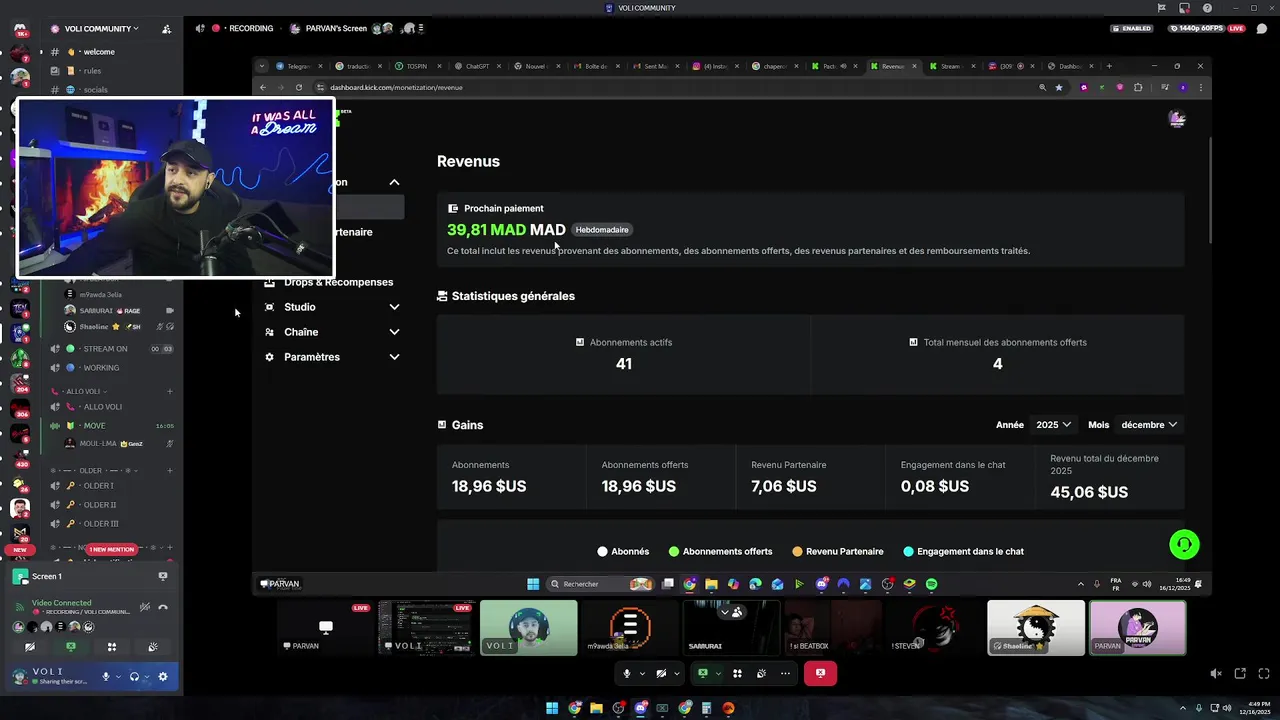Screen dimensions: 1280x720
Task: Stop screen sharing in the left voice panel
Action: (x=70, y=647)
